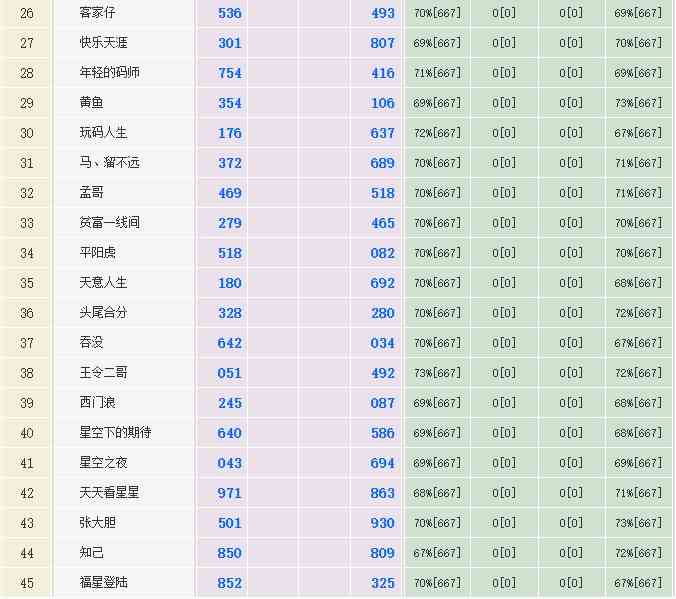Open the 玩码人生 entry
676x599 pixels.
tap(104, 133)
